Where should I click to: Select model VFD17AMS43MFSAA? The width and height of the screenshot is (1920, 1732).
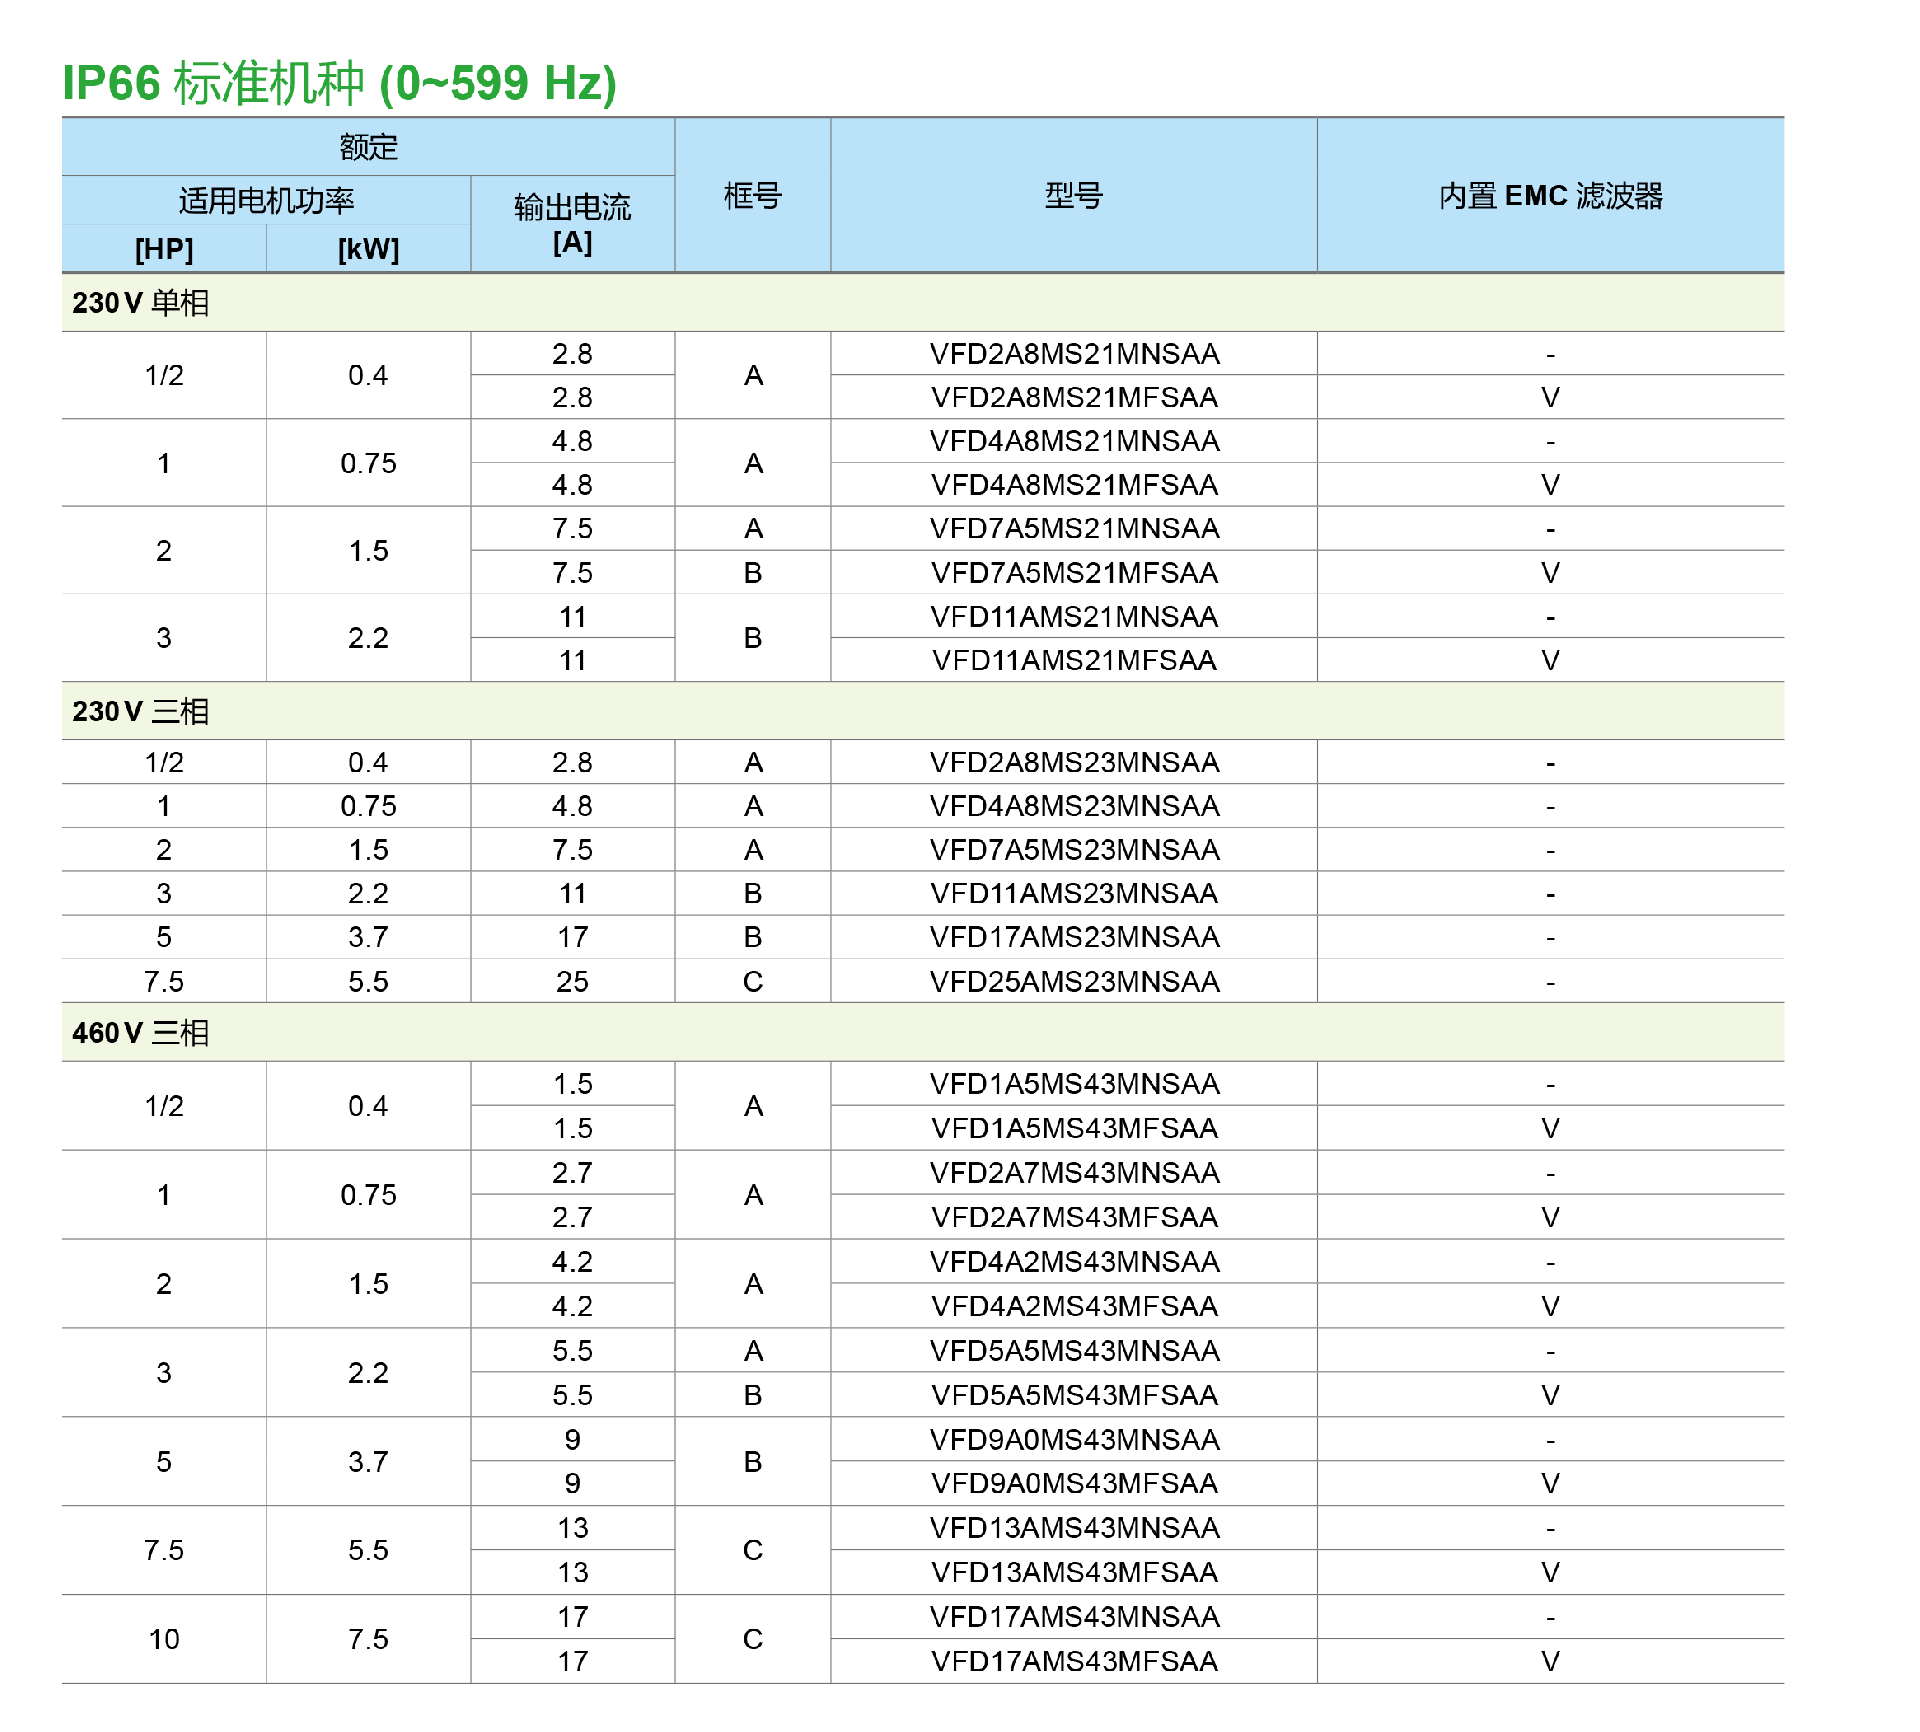(x=1073, y=1662)
